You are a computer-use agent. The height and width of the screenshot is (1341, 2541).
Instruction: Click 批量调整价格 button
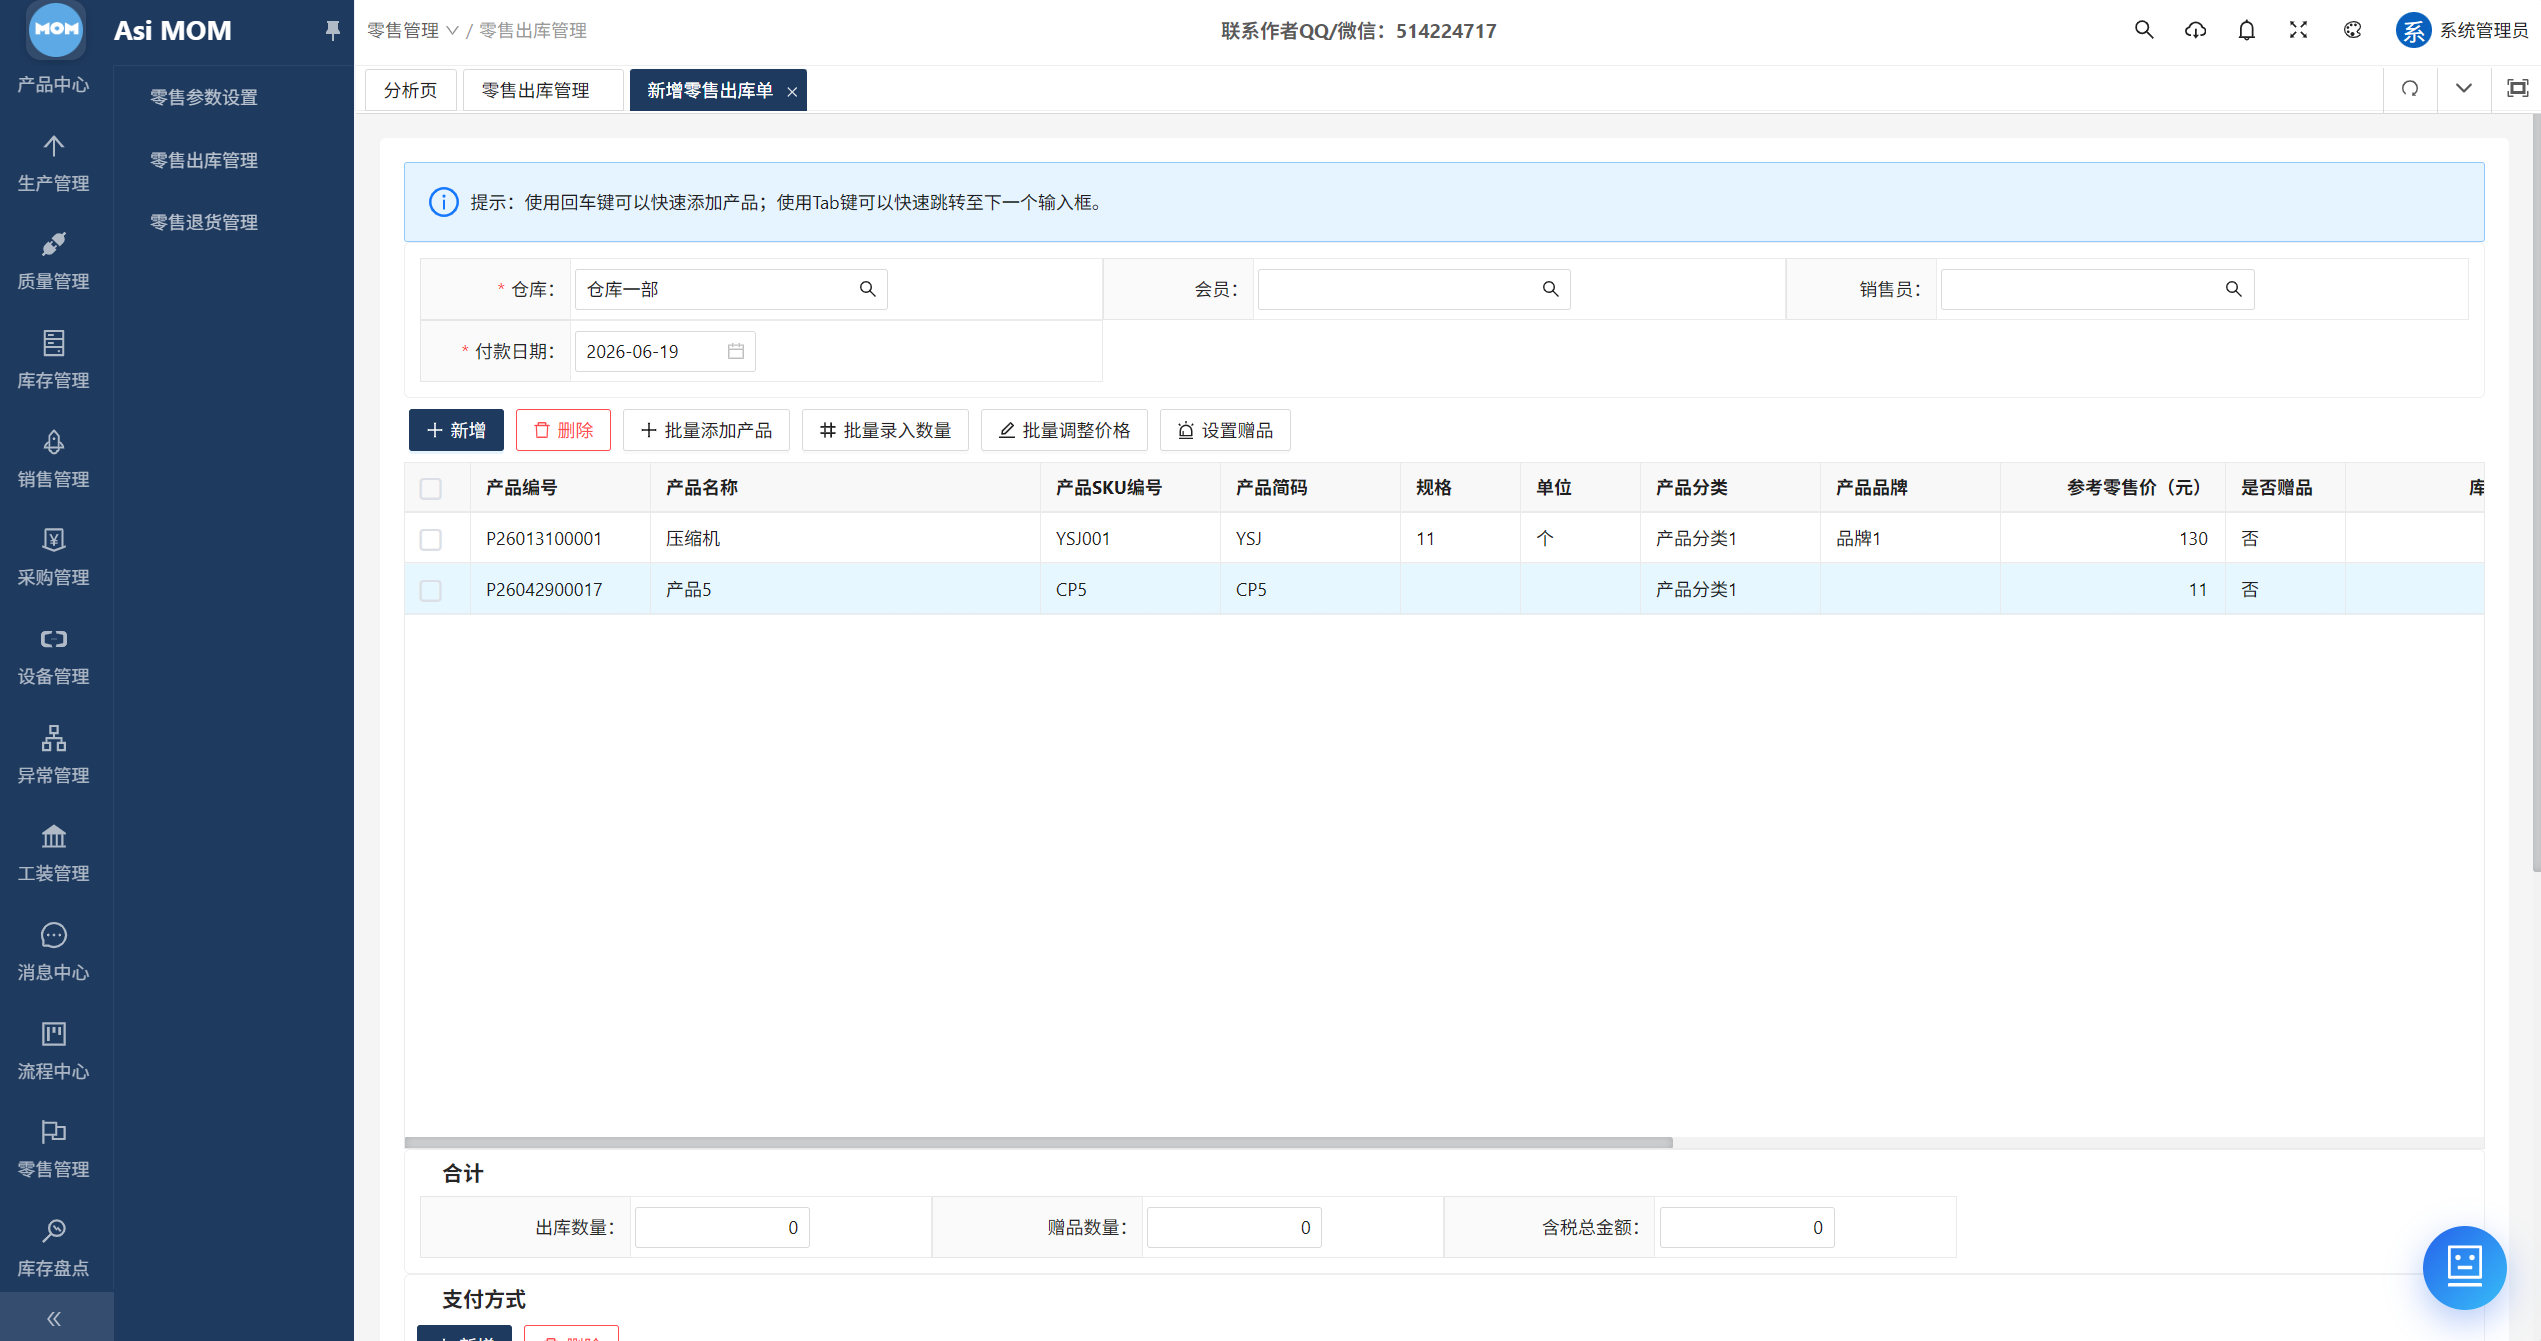(1064, 430)
